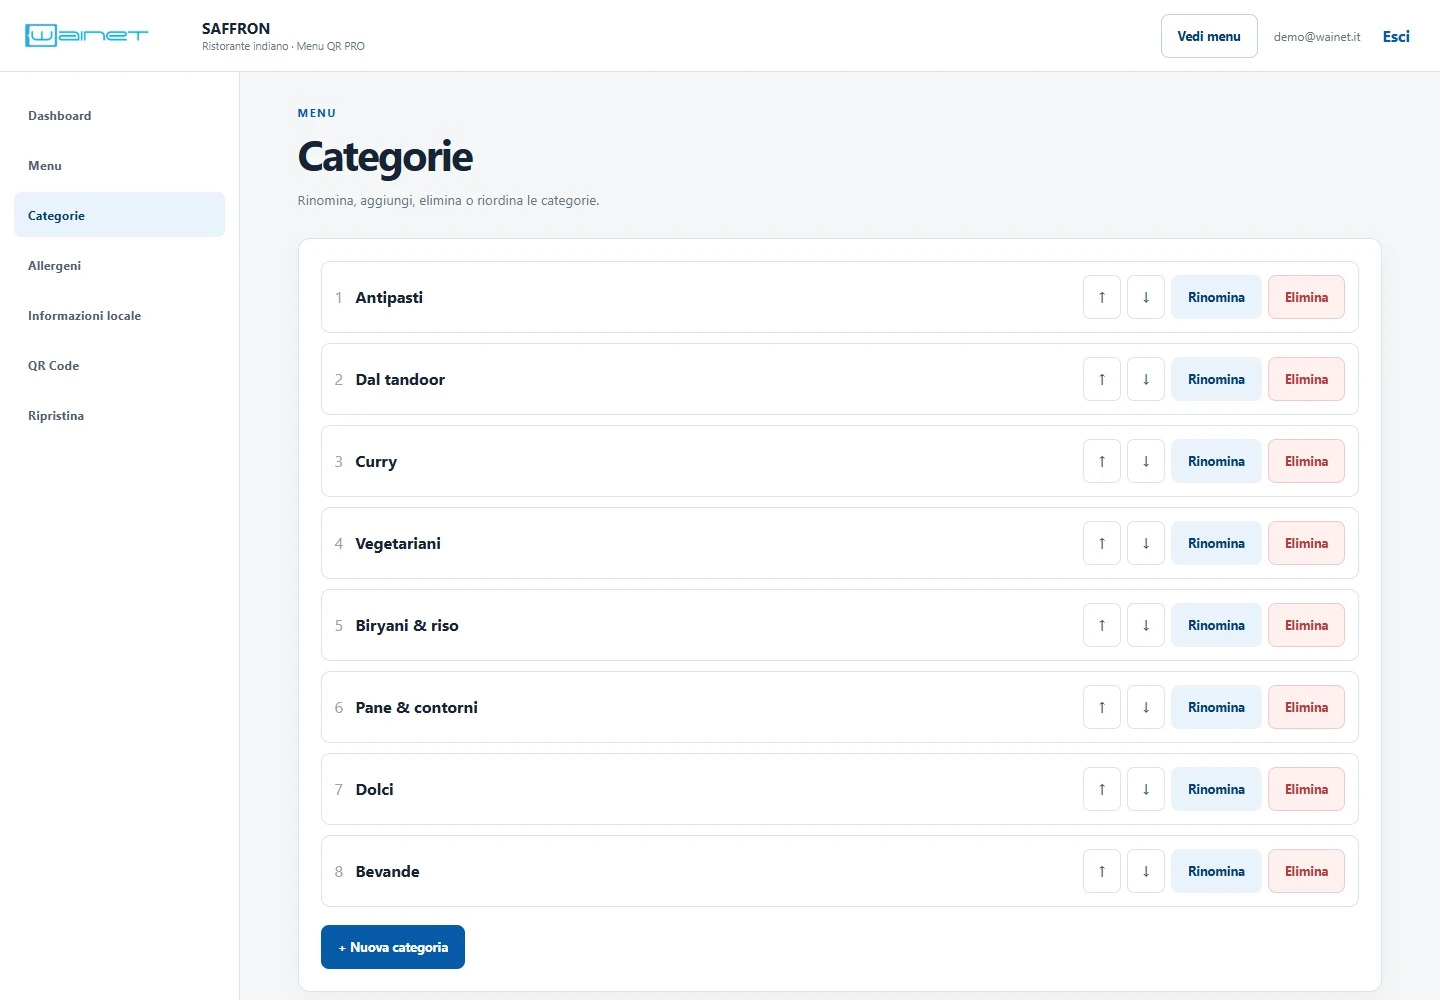Click the Wainet logo
The image size is (1440, 1000).
tap(86, 36)
